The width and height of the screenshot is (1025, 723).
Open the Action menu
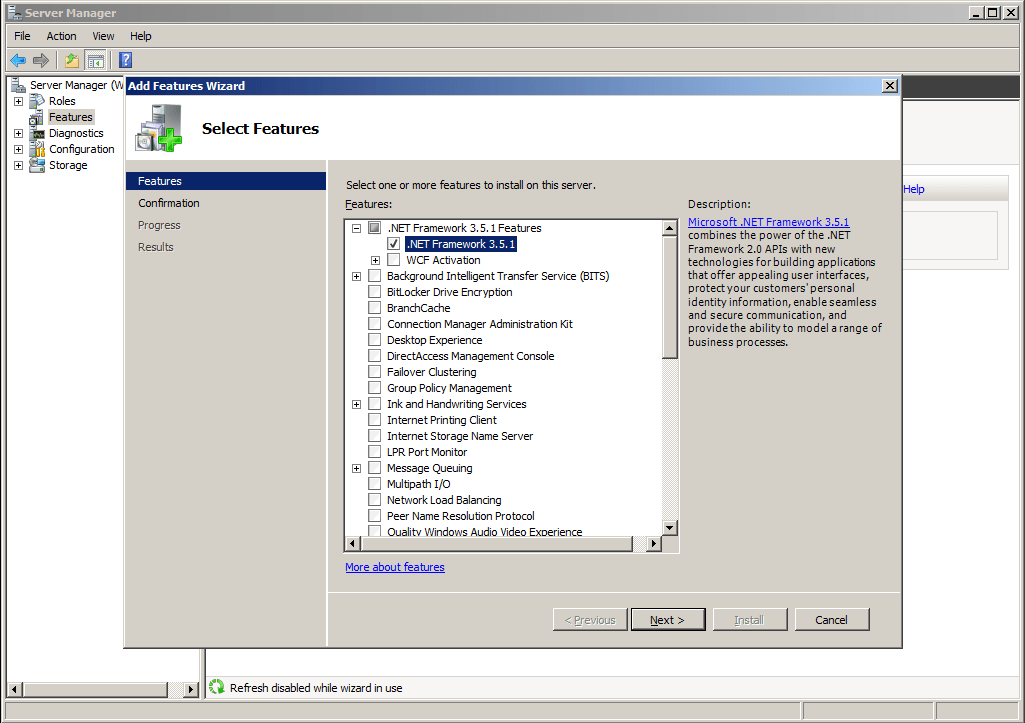click(61, 36)
